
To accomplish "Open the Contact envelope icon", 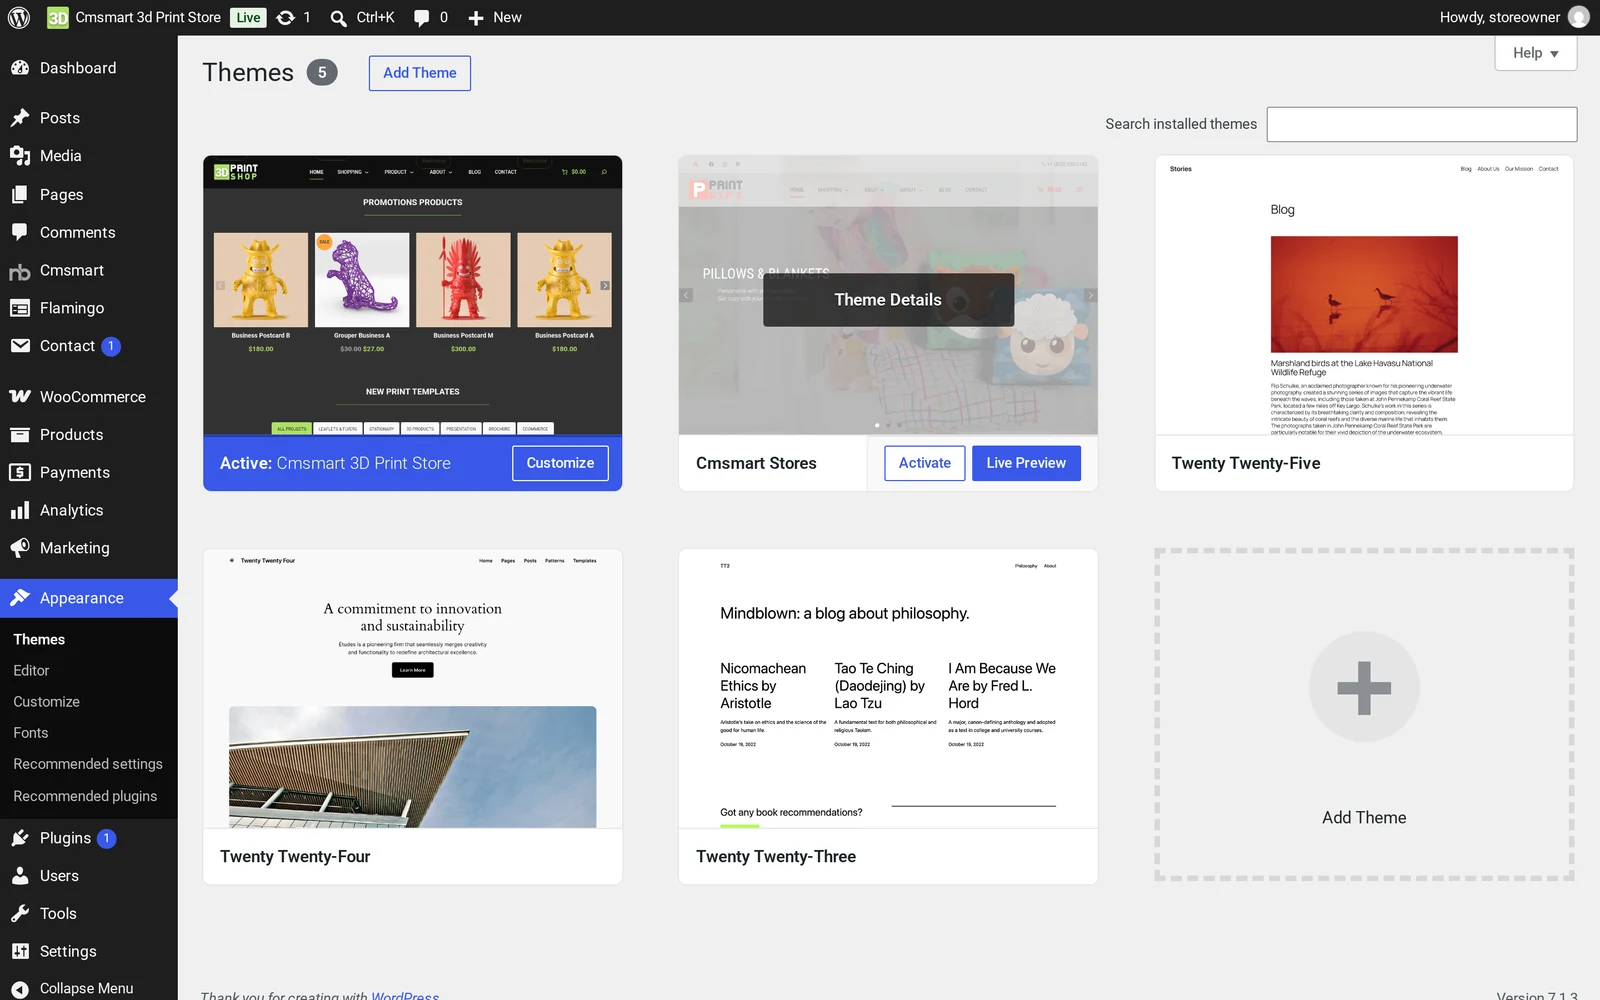I will (x=20, y=346).
